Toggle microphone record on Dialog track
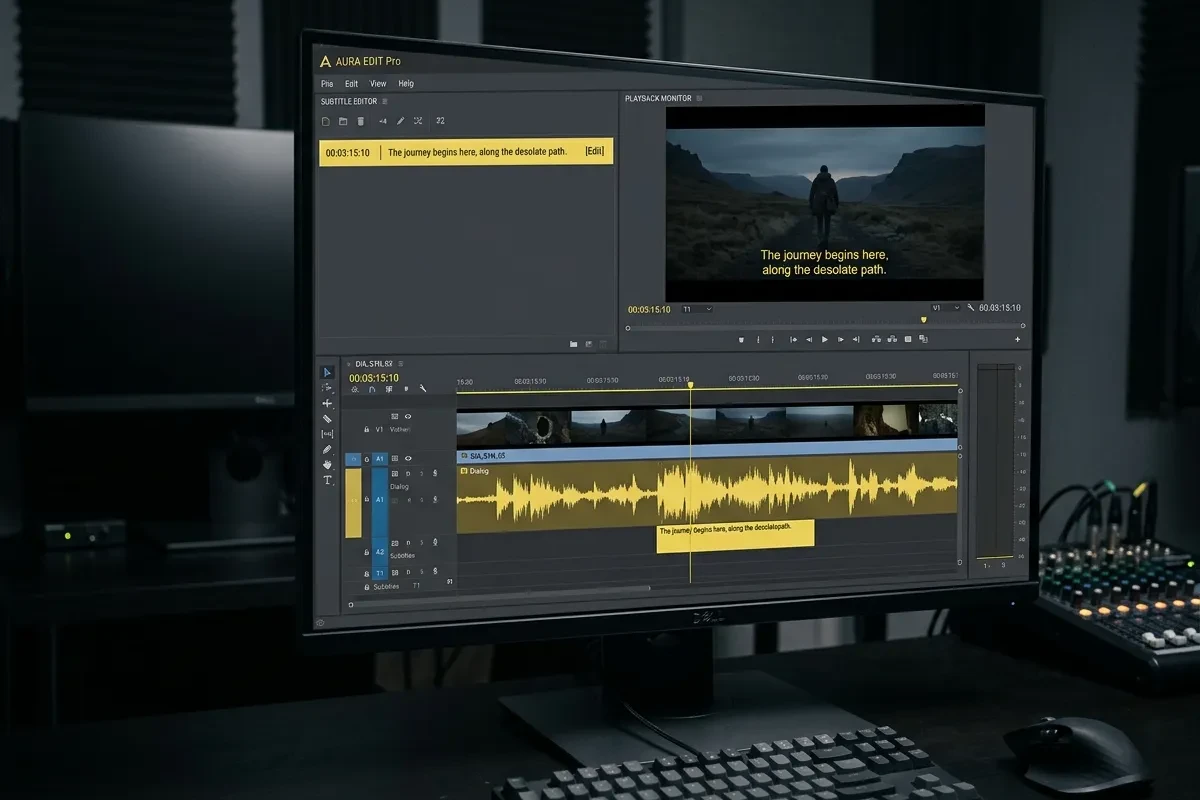Viewport: 1200px width, 800px height. (x=435, y=473)
